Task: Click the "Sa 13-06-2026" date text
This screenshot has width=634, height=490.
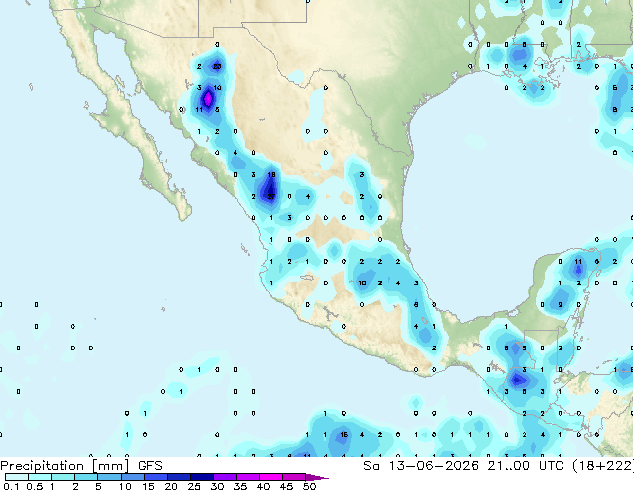Action: 421,466
